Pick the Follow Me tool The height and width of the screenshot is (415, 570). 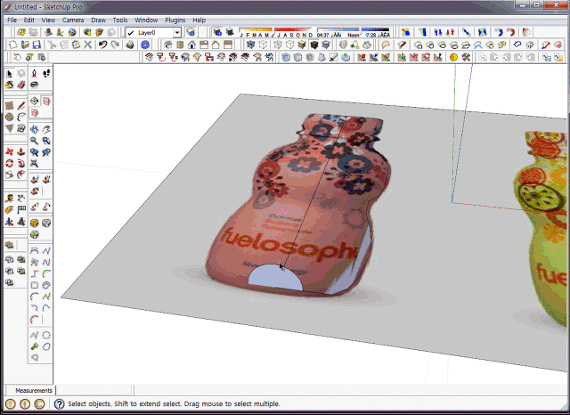[x=21, y=163]
